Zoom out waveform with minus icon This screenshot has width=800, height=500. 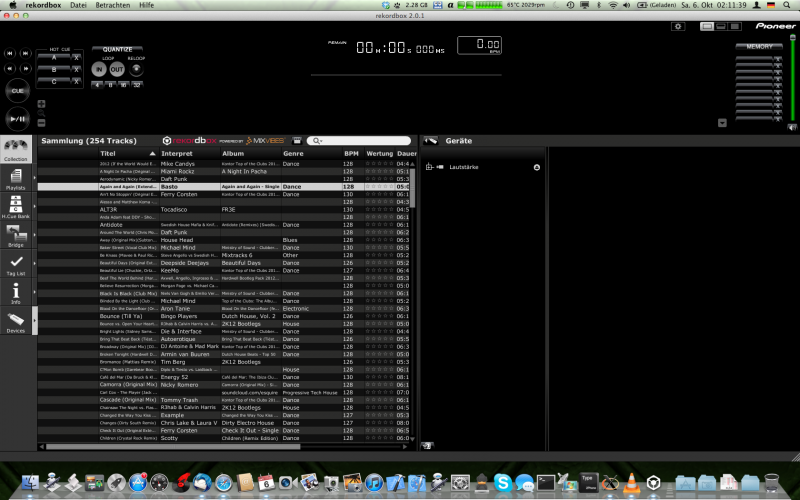[x=41, y=123]
